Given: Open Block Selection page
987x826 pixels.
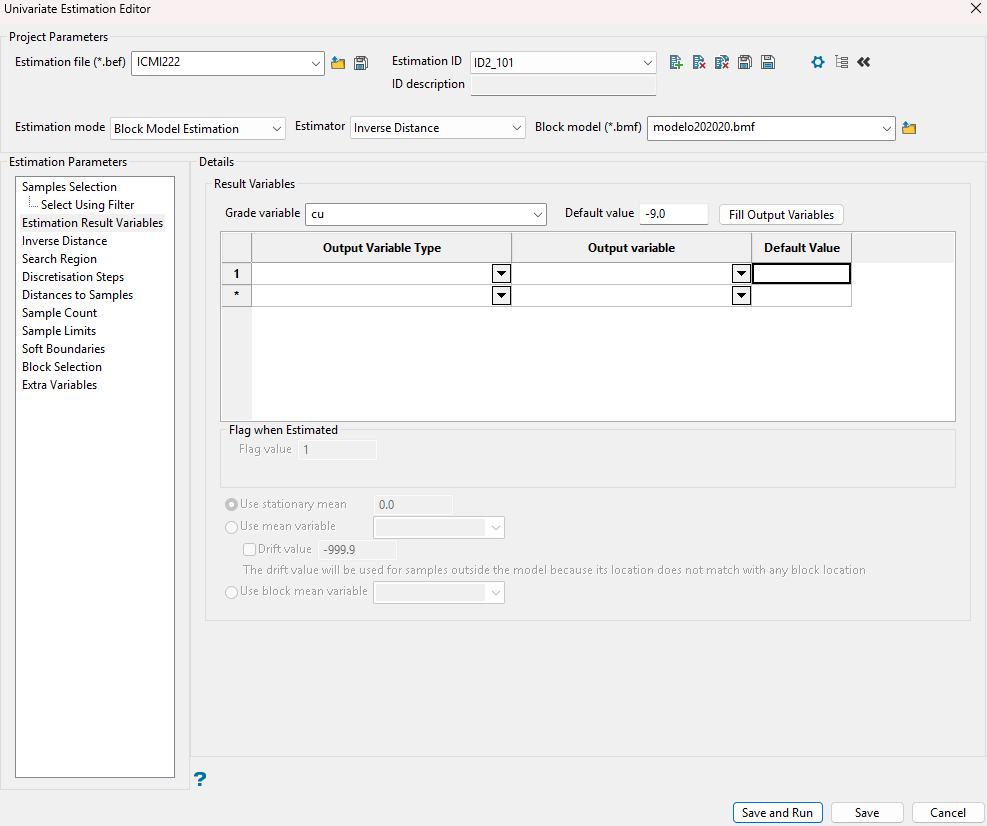Looking at the screenshot, I should pyautogui.click(x=62, y=367).
